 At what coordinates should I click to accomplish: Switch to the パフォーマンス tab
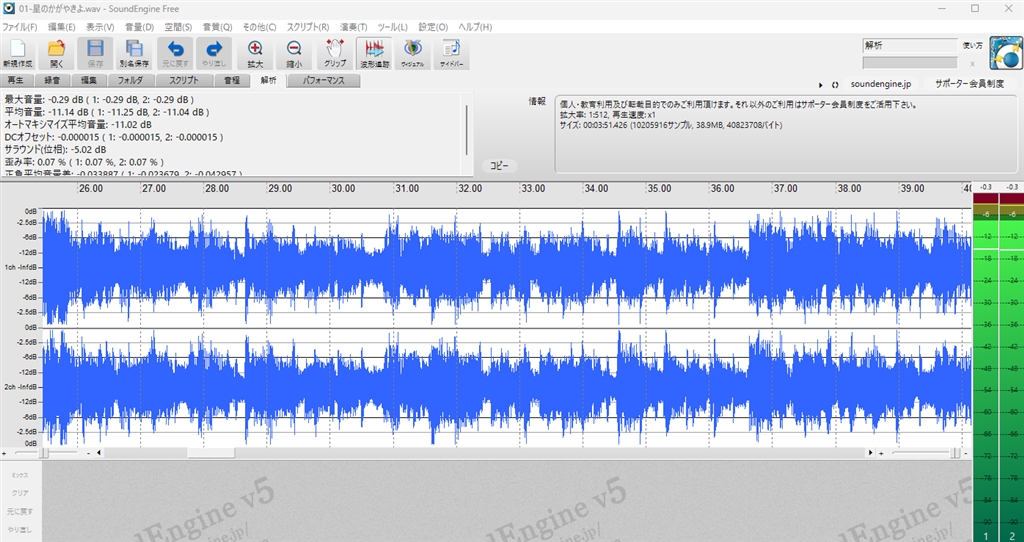pyautogui.click(x=324, y=80)
